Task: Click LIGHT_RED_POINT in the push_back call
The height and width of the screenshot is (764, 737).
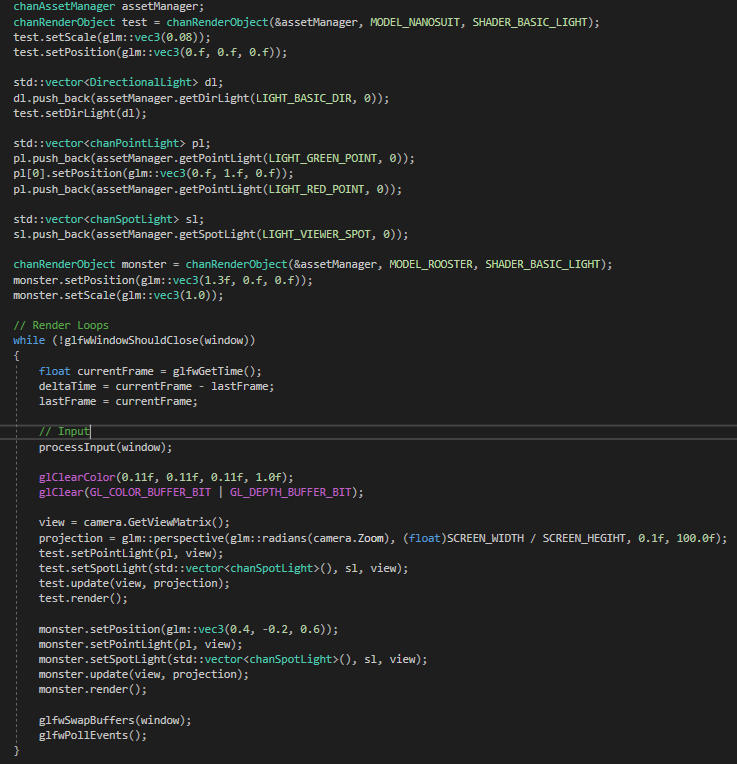Action: [x=316, y=189]
